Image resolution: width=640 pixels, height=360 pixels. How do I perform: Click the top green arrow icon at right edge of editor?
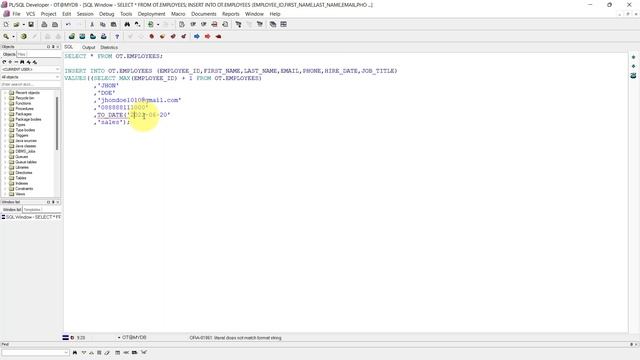pyautogui.click(x=633, y=57)
